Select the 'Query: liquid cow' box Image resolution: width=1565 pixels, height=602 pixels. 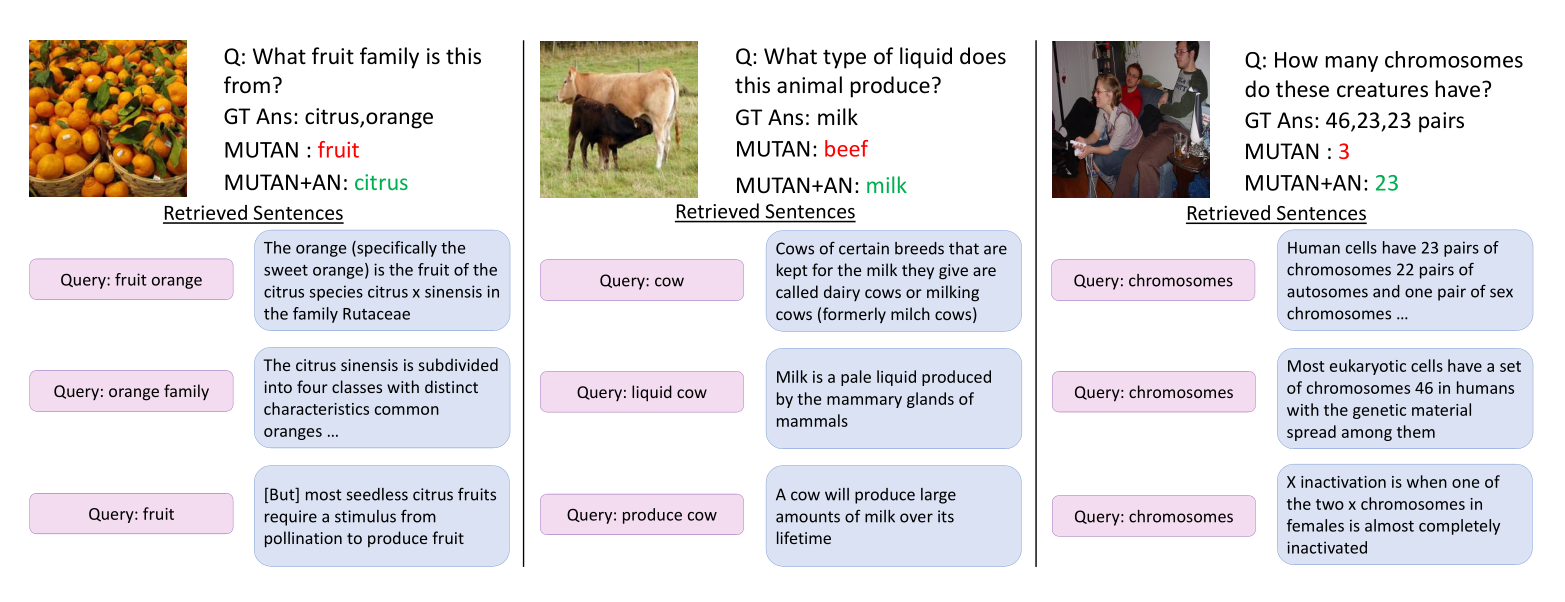[642, 392]
